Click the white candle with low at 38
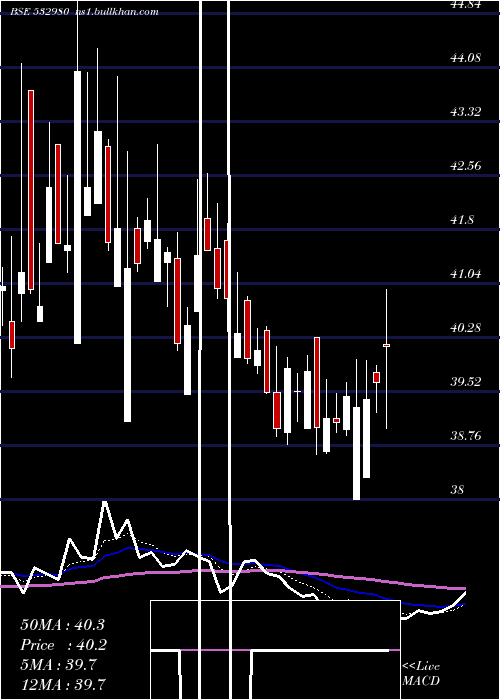The image size is (500, 700). (356, 453)
